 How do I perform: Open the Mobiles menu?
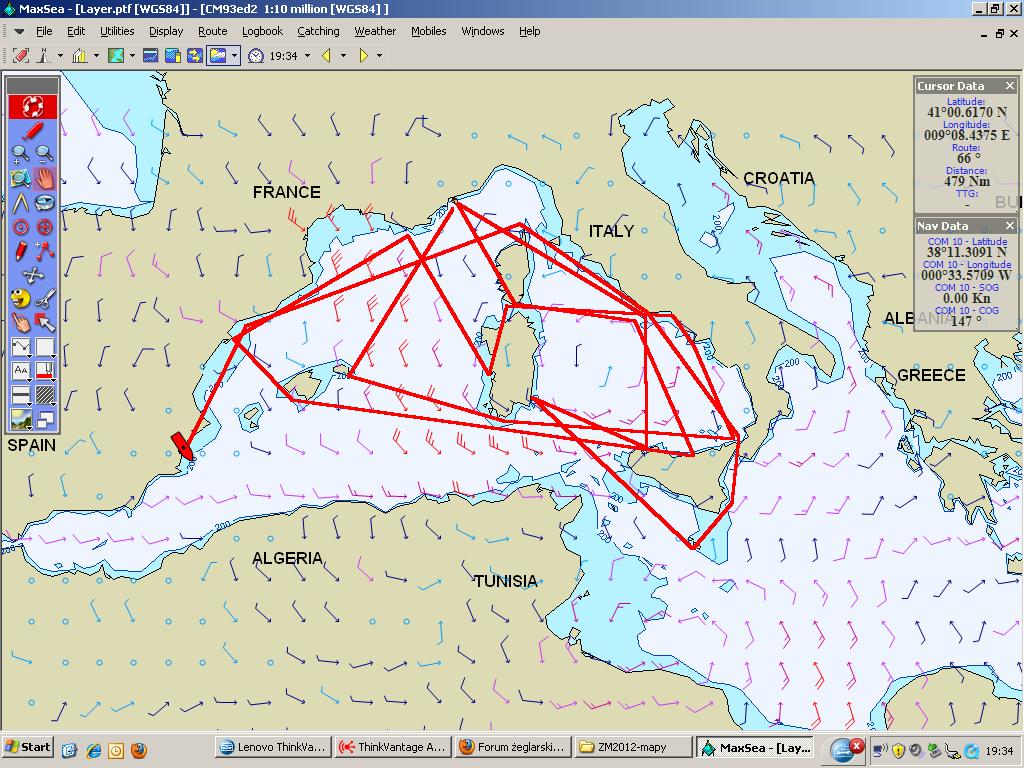click(428, 31)
